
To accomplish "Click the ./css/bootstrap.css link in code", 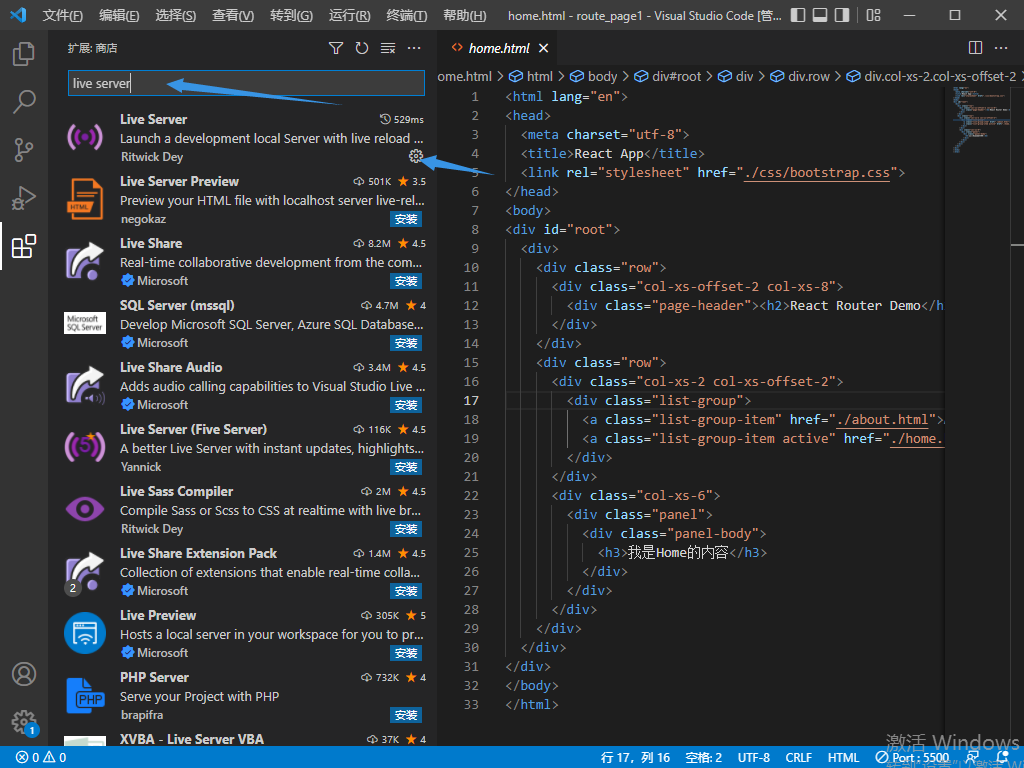I will click(x=817, y=173).
